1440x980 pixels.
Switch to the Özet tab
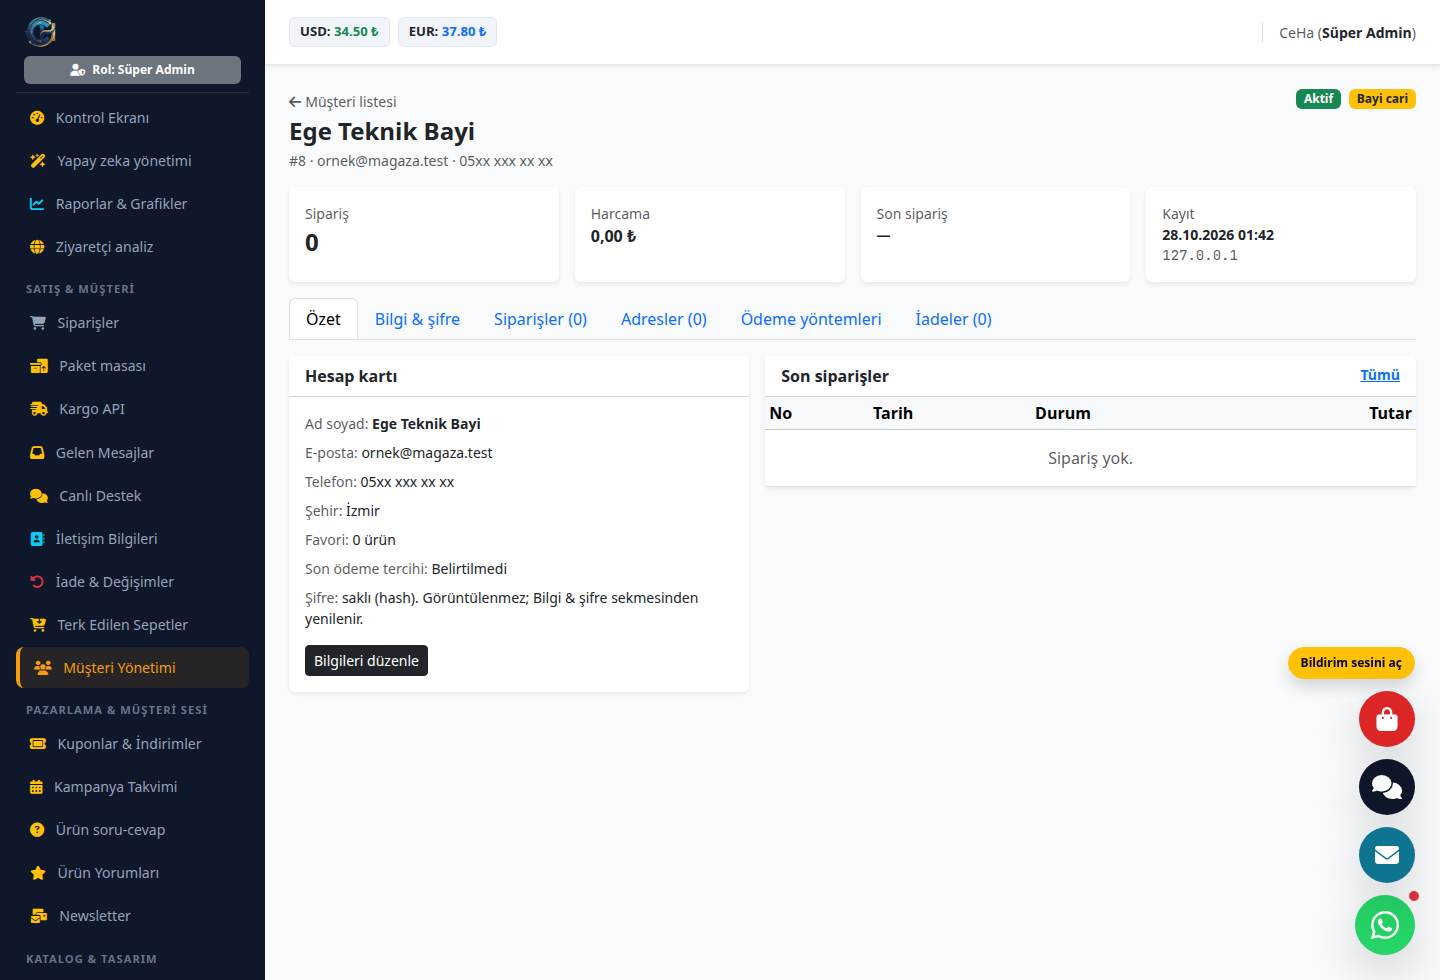point(323,319)
